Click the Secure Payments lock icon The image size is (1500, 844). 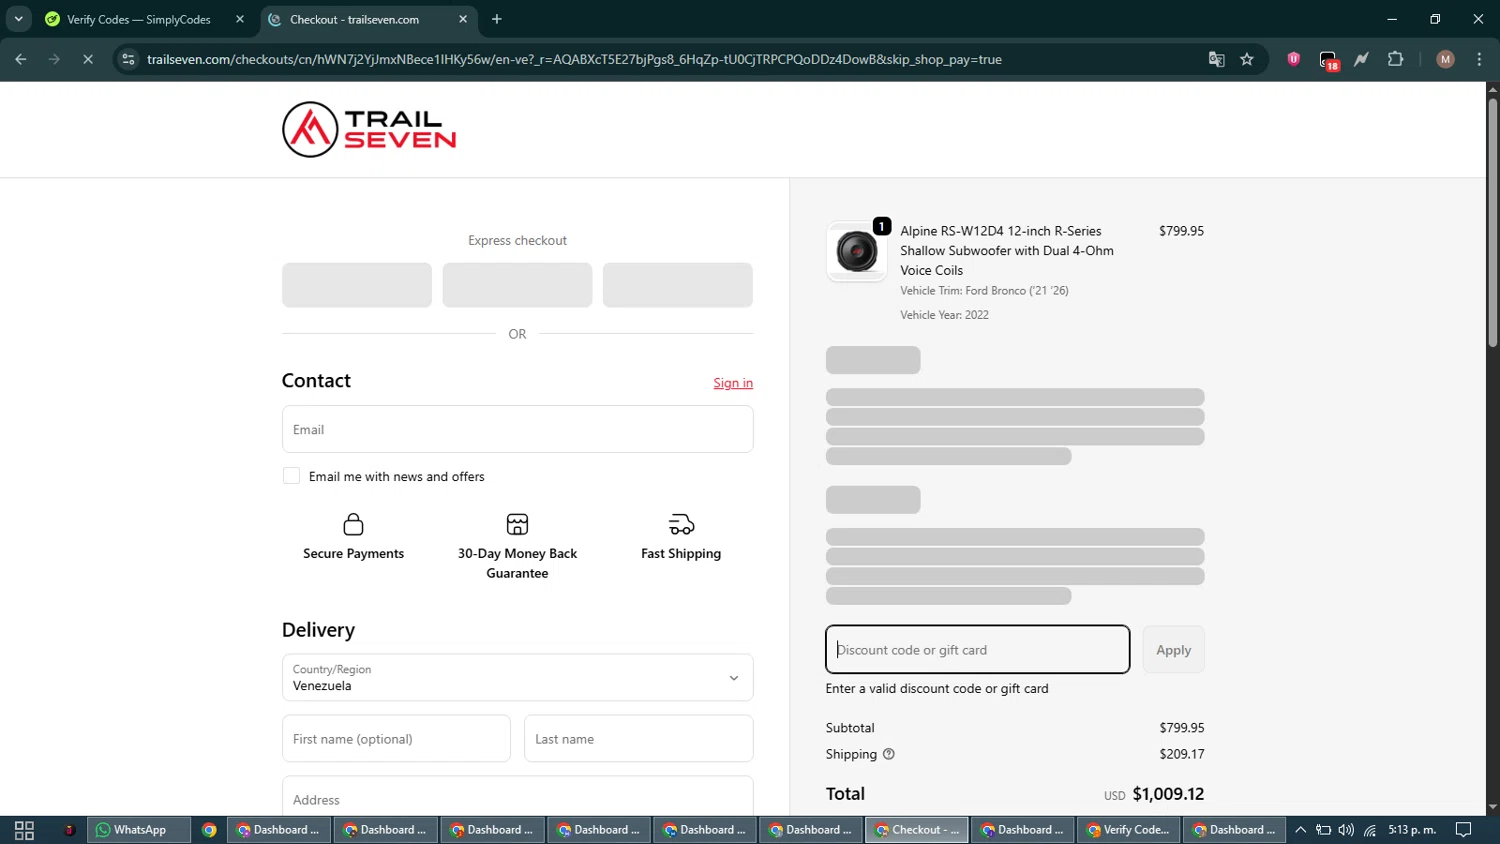(x=354, y=524)
